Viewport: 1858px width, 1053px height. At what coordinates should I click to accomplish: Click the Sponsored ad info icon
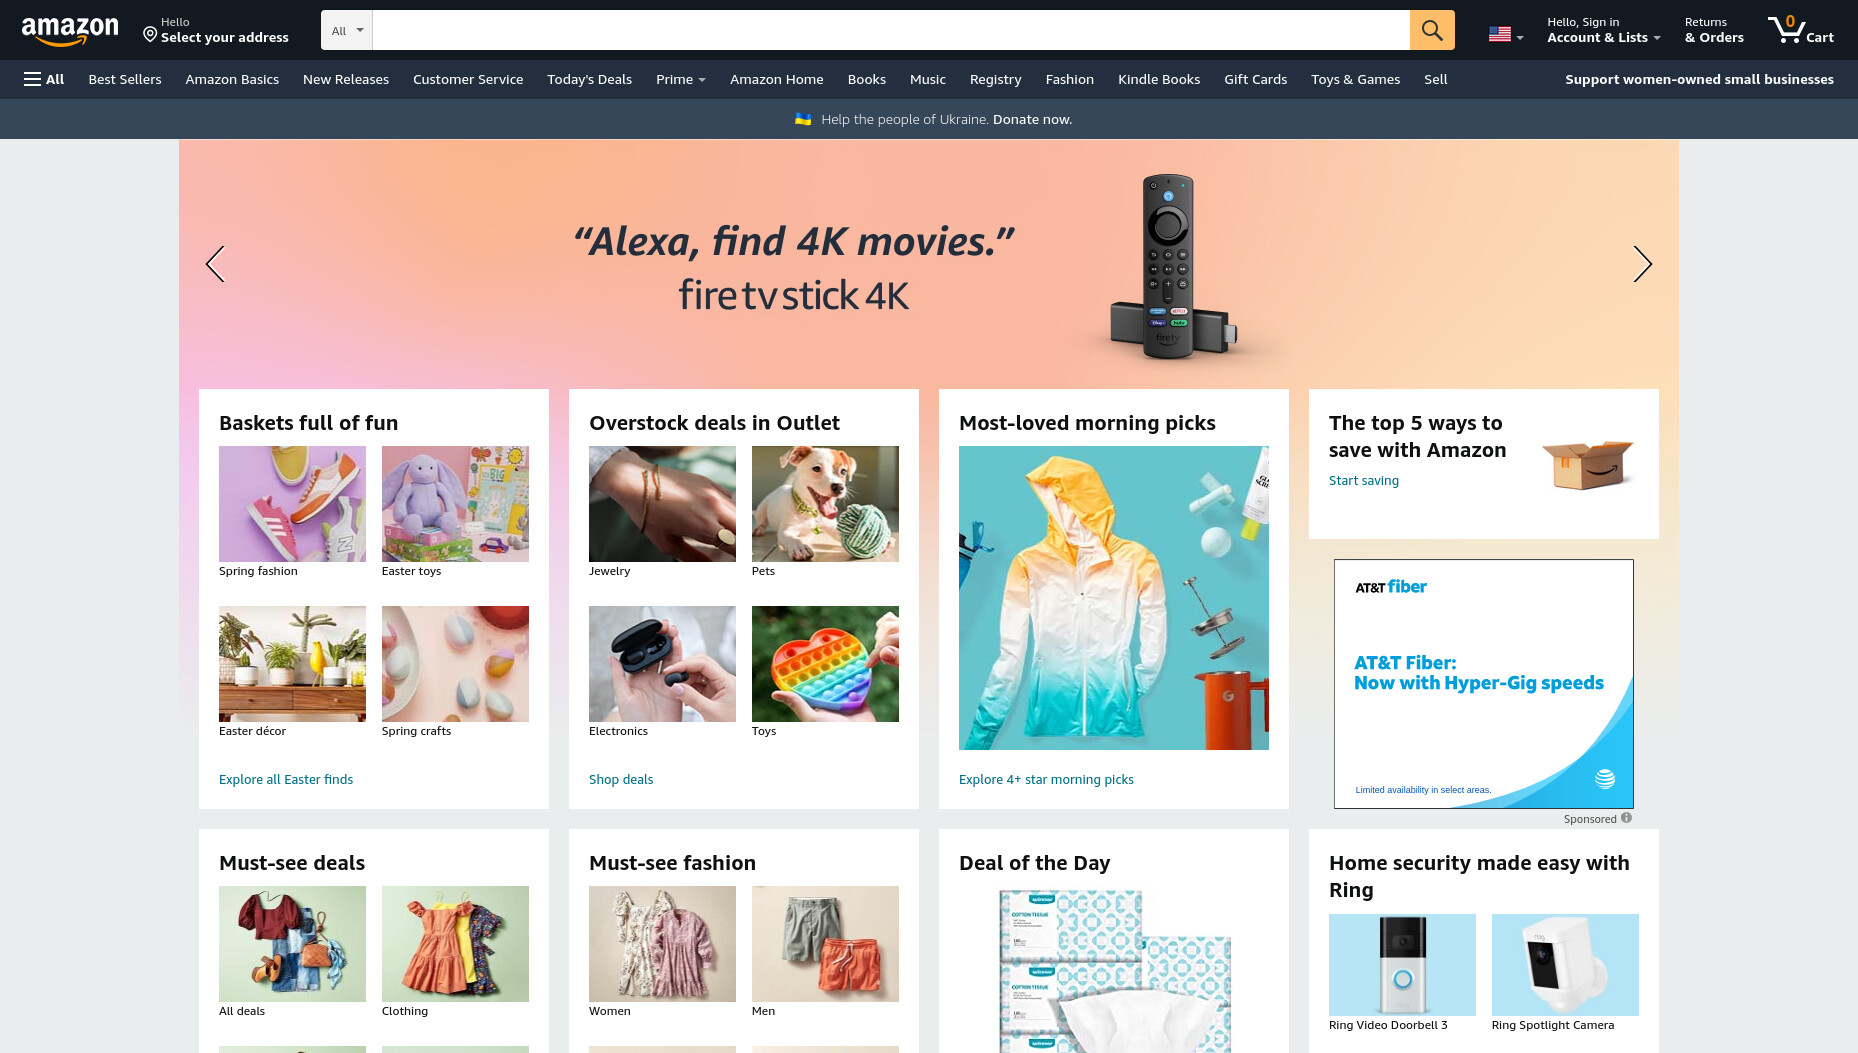pos(1626,818)
